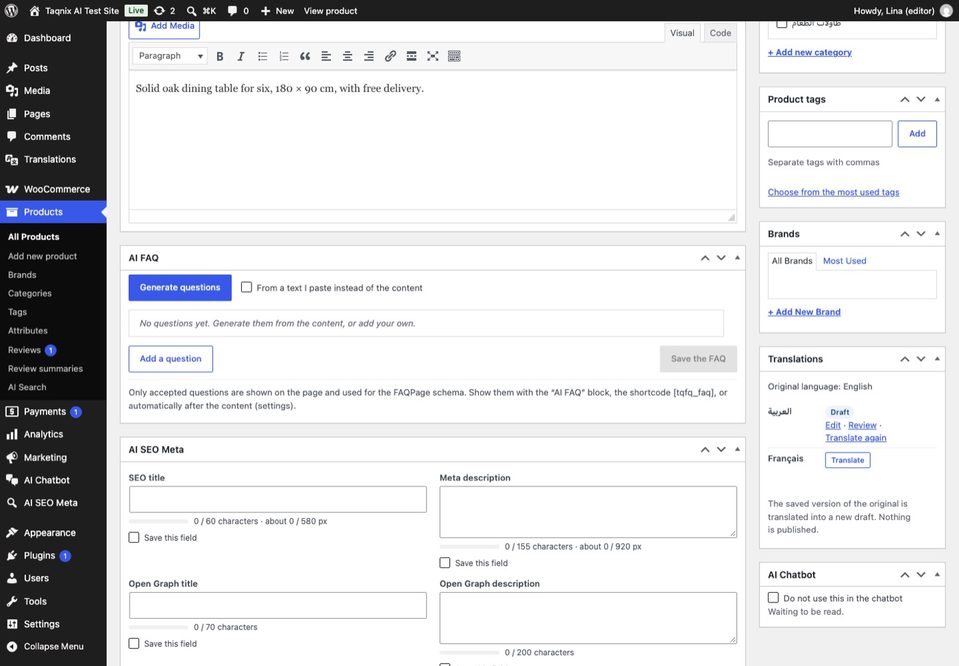Collapse the AI FAQ panel
This screenshot has width=959, height=666.
coord(738,258)
